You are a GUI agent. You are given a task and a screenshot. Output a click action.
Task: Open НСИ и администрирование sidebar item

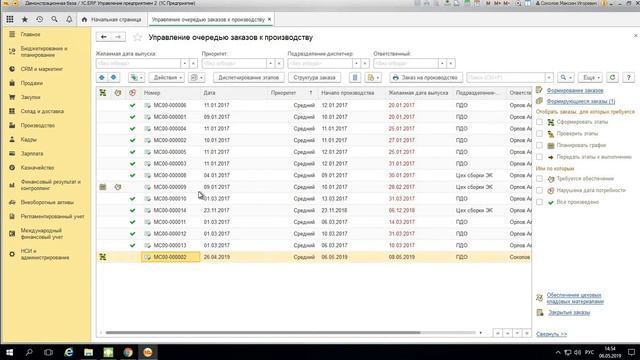(x=45, y=254)
